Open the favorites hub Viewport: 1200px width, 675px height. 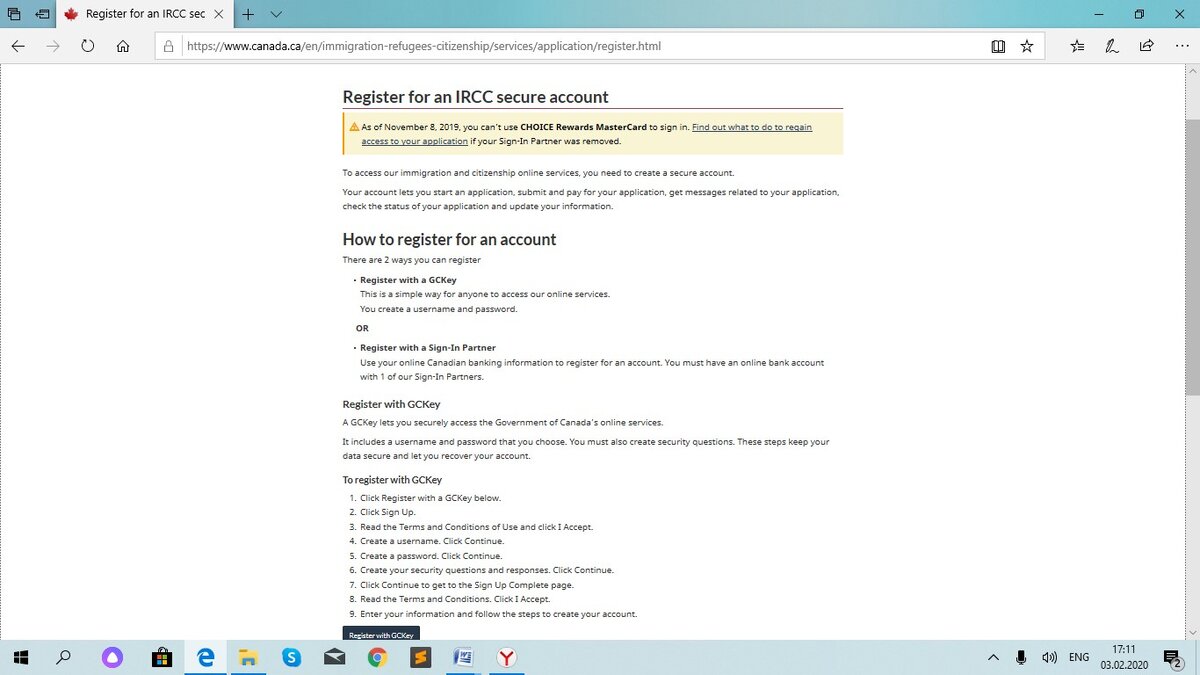coord(1077,46)
